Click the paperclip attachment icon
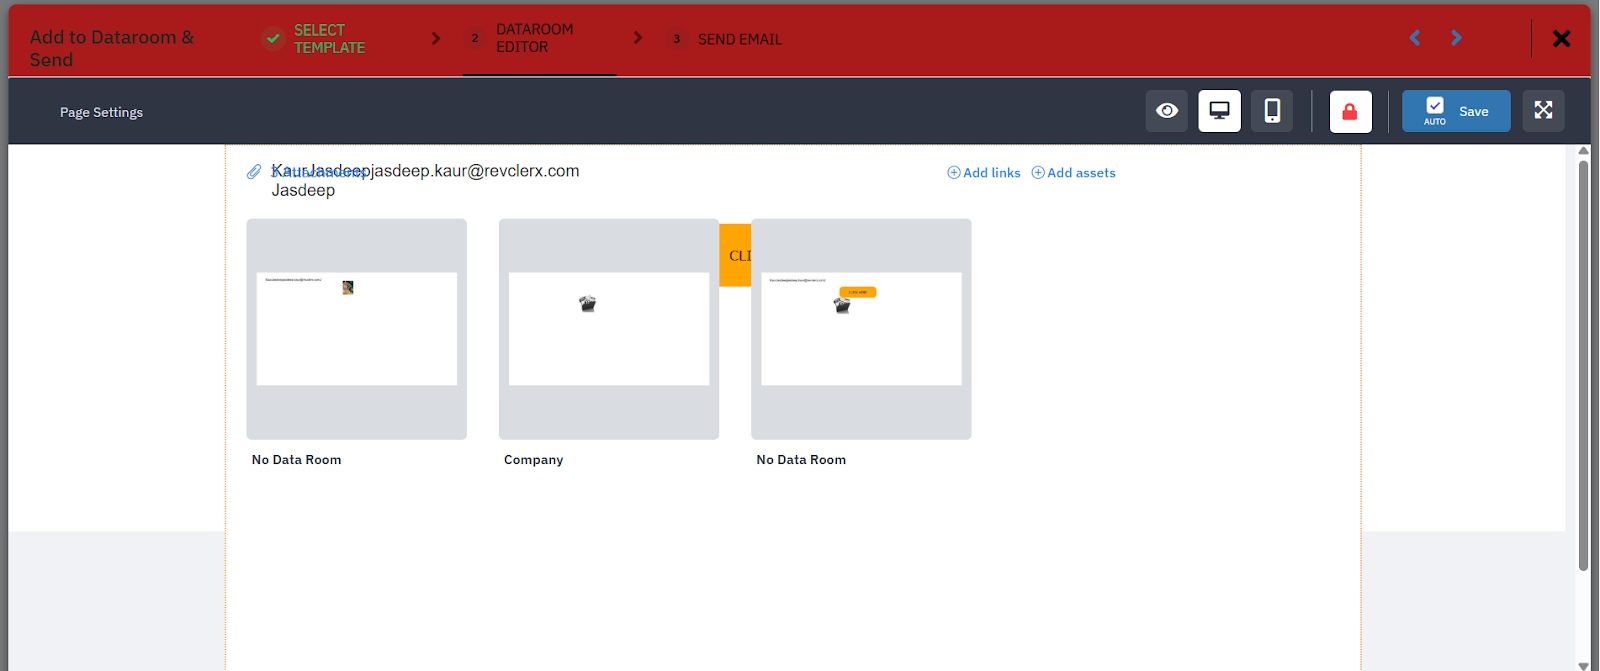 point(254,172)
